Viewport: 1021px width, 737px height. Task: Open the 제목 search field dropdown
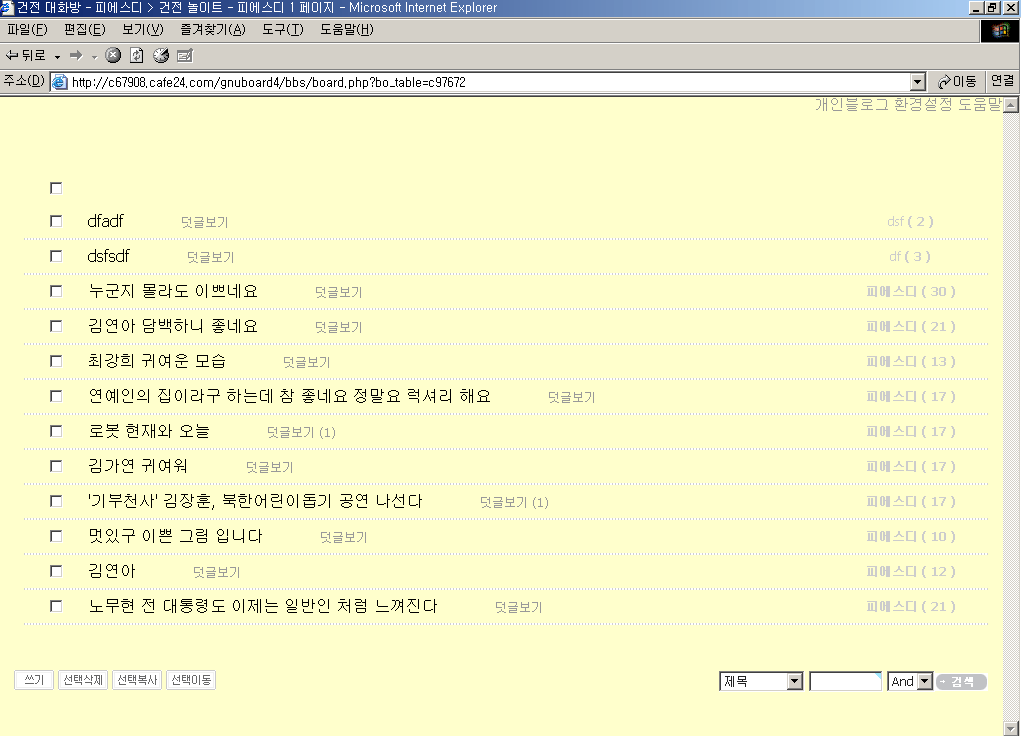point(794,682)
